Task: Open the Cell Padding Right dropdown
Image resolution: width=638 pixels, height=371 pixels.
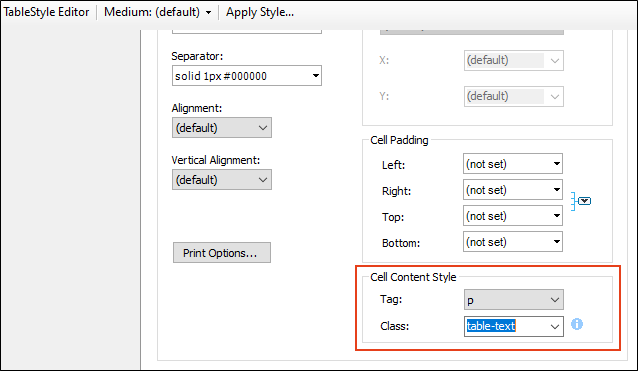Action: point(513,190)
